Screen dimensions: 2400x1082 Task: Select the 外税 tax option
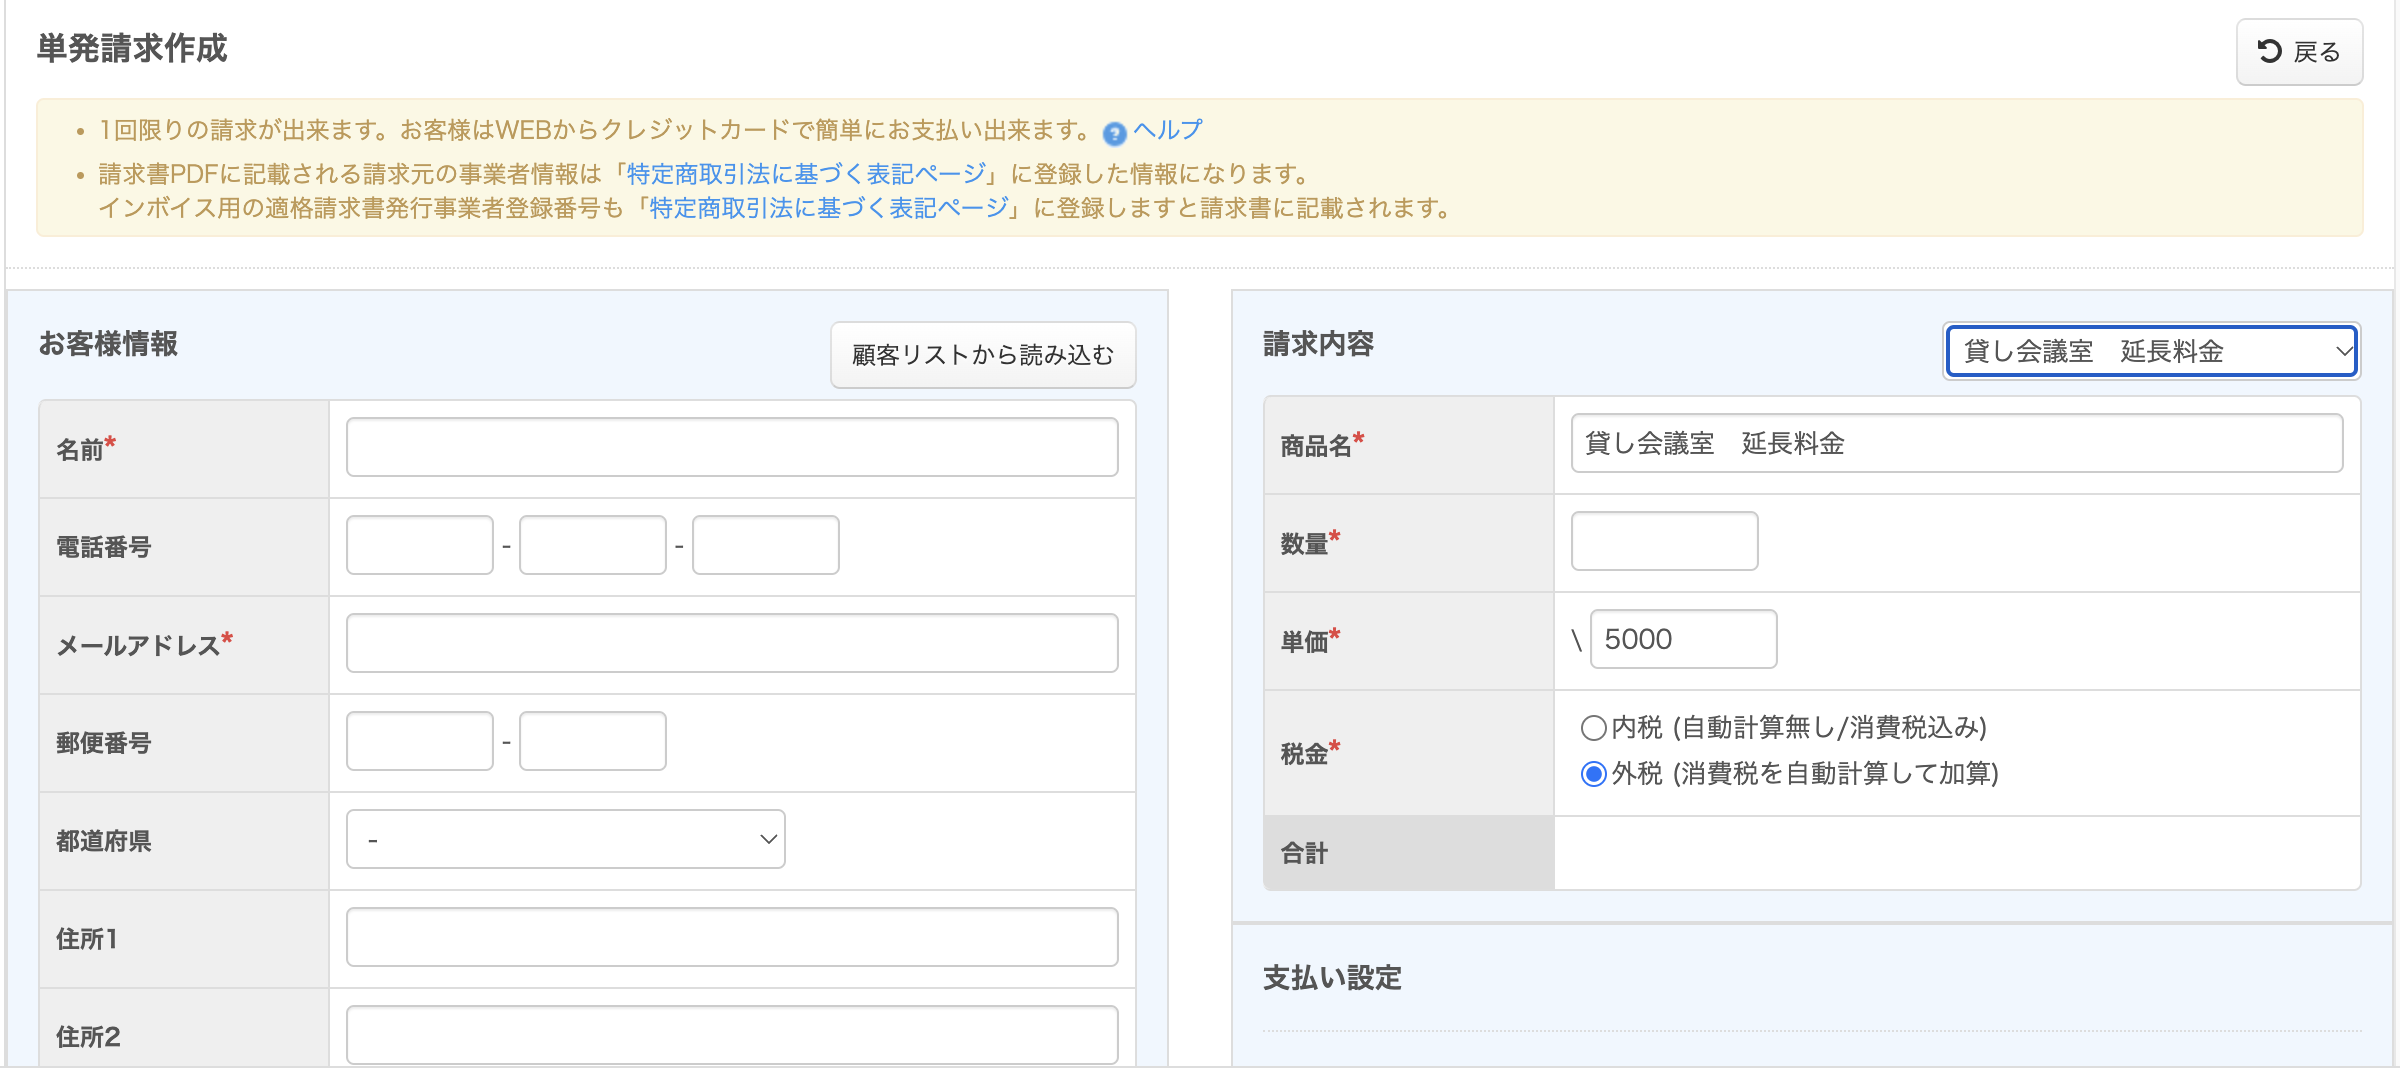pos(1593,774)
